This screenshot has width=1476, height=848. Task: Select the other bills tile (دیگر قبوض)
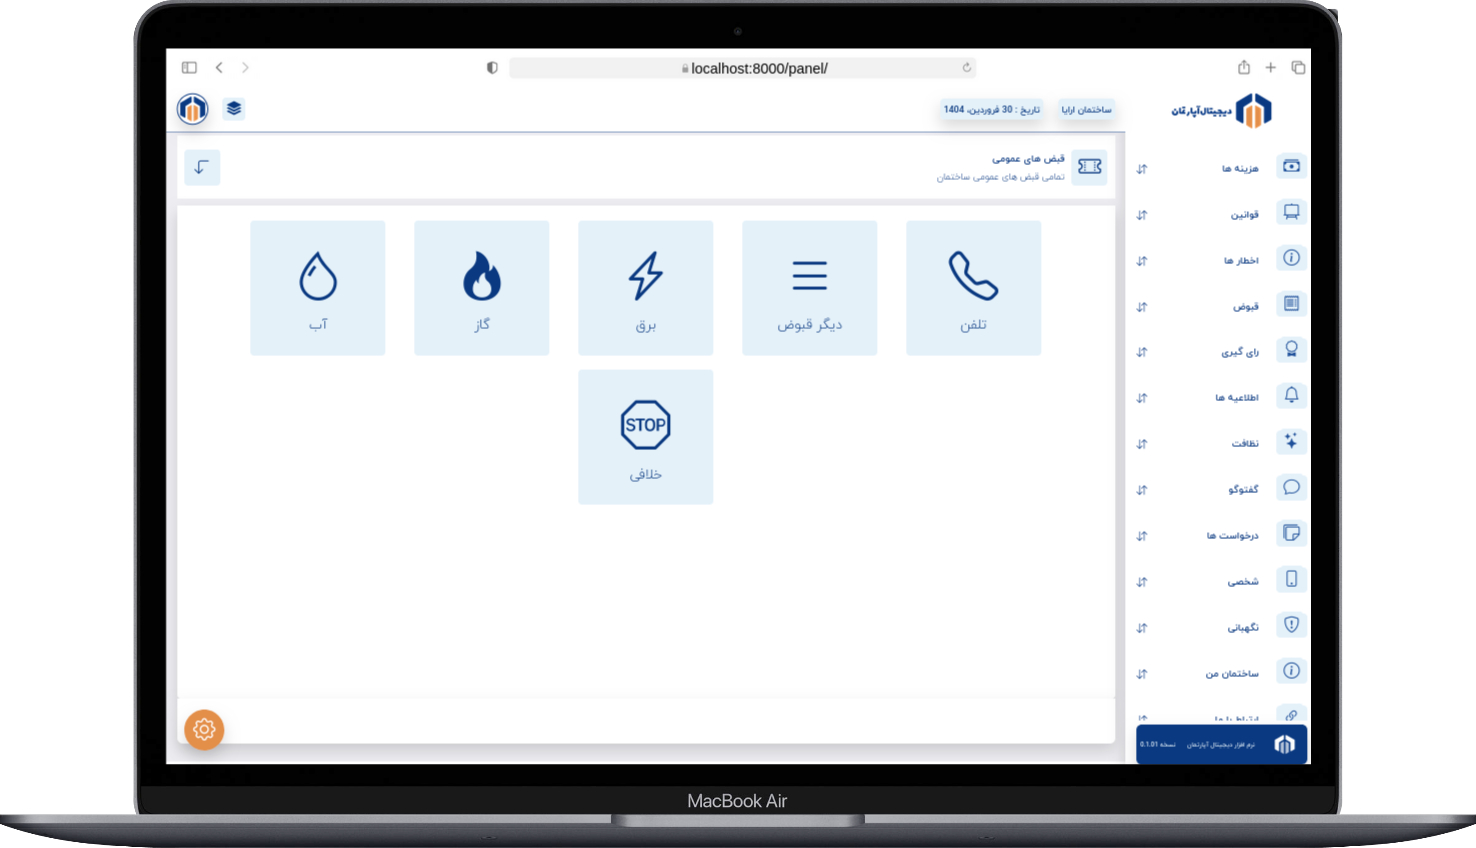click(x=810, y=288)
